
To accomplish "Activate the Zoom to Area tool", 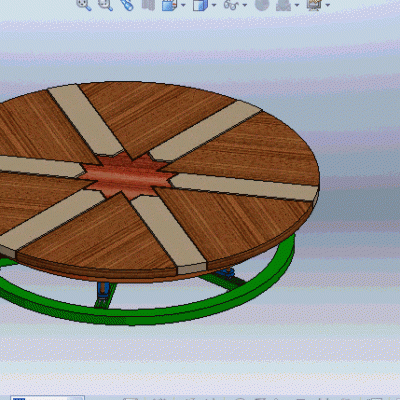I will [105, 5].
